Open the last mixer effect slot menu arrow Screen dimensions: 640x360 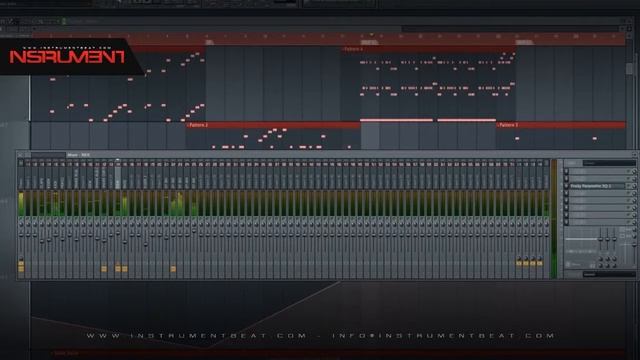click(566, 222)
